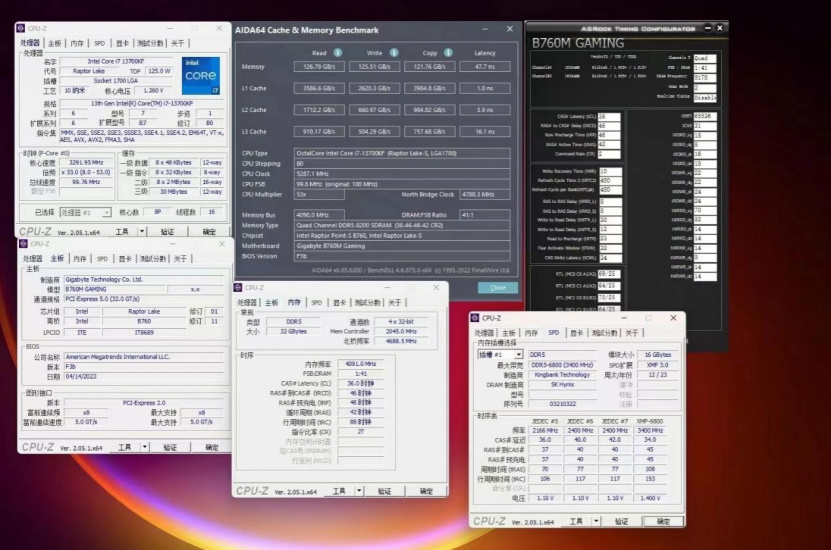This screenshot has height=550, width=831.
Task: Click the CPU-Z app icon in the SPD window title bar
Action: pos(475,318)
